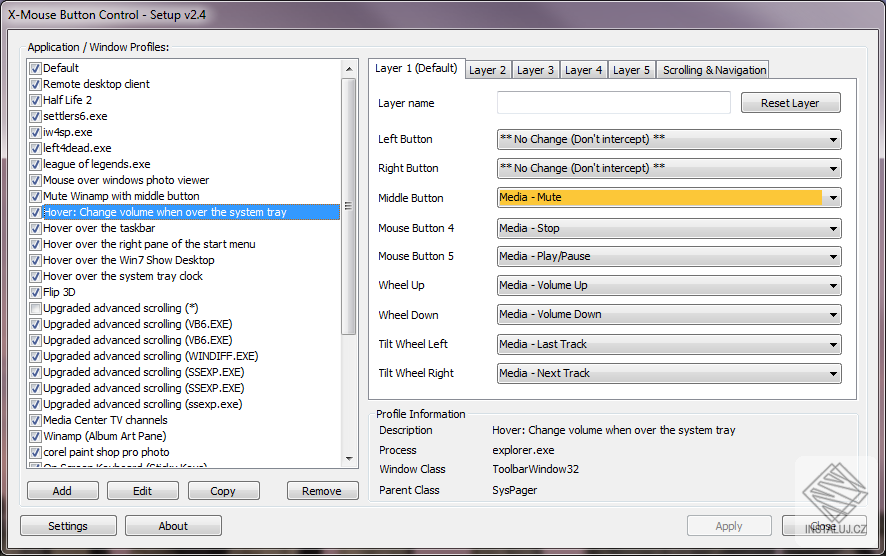The image size is (886, 556).
Task: Select Upgraded advanced scrolling (WINDIFF.EXE) profile
Action: coord(151,357)
